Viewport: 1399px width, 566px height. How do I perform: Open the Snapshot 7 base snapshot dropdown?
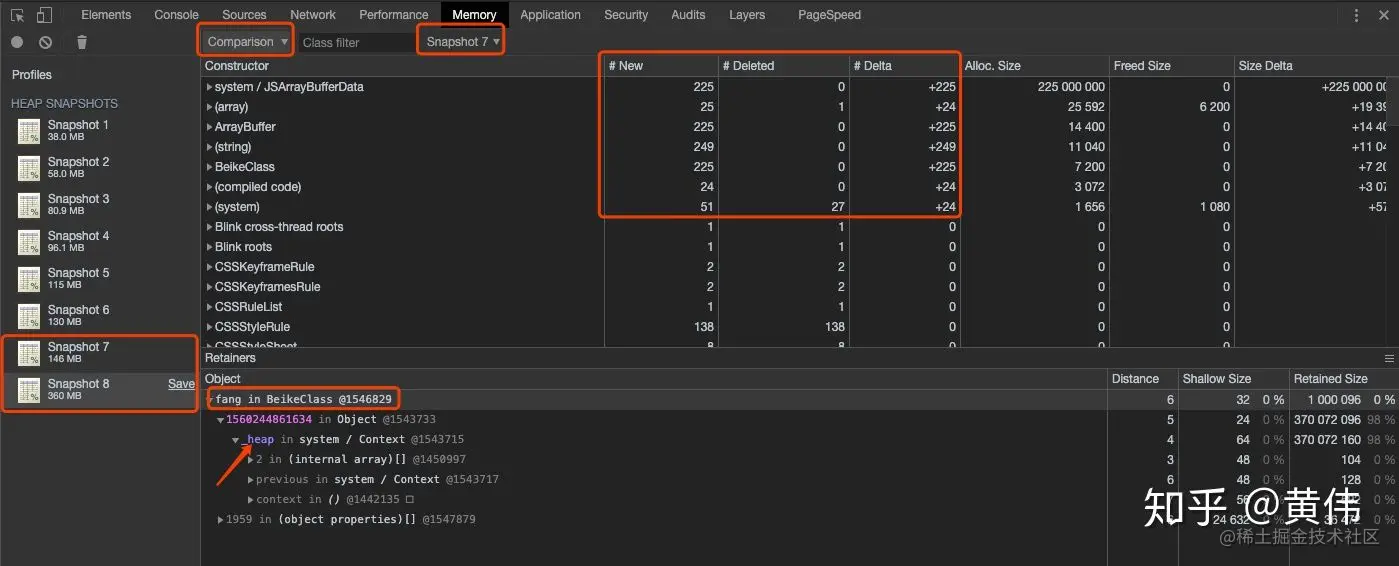tap(462, 42)
